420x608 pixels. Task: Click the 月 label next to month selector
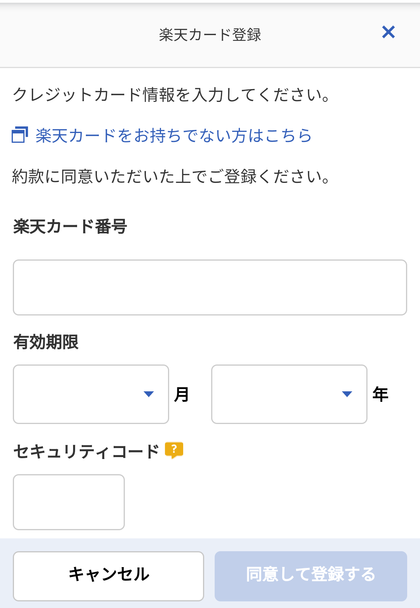pos(181,394)
